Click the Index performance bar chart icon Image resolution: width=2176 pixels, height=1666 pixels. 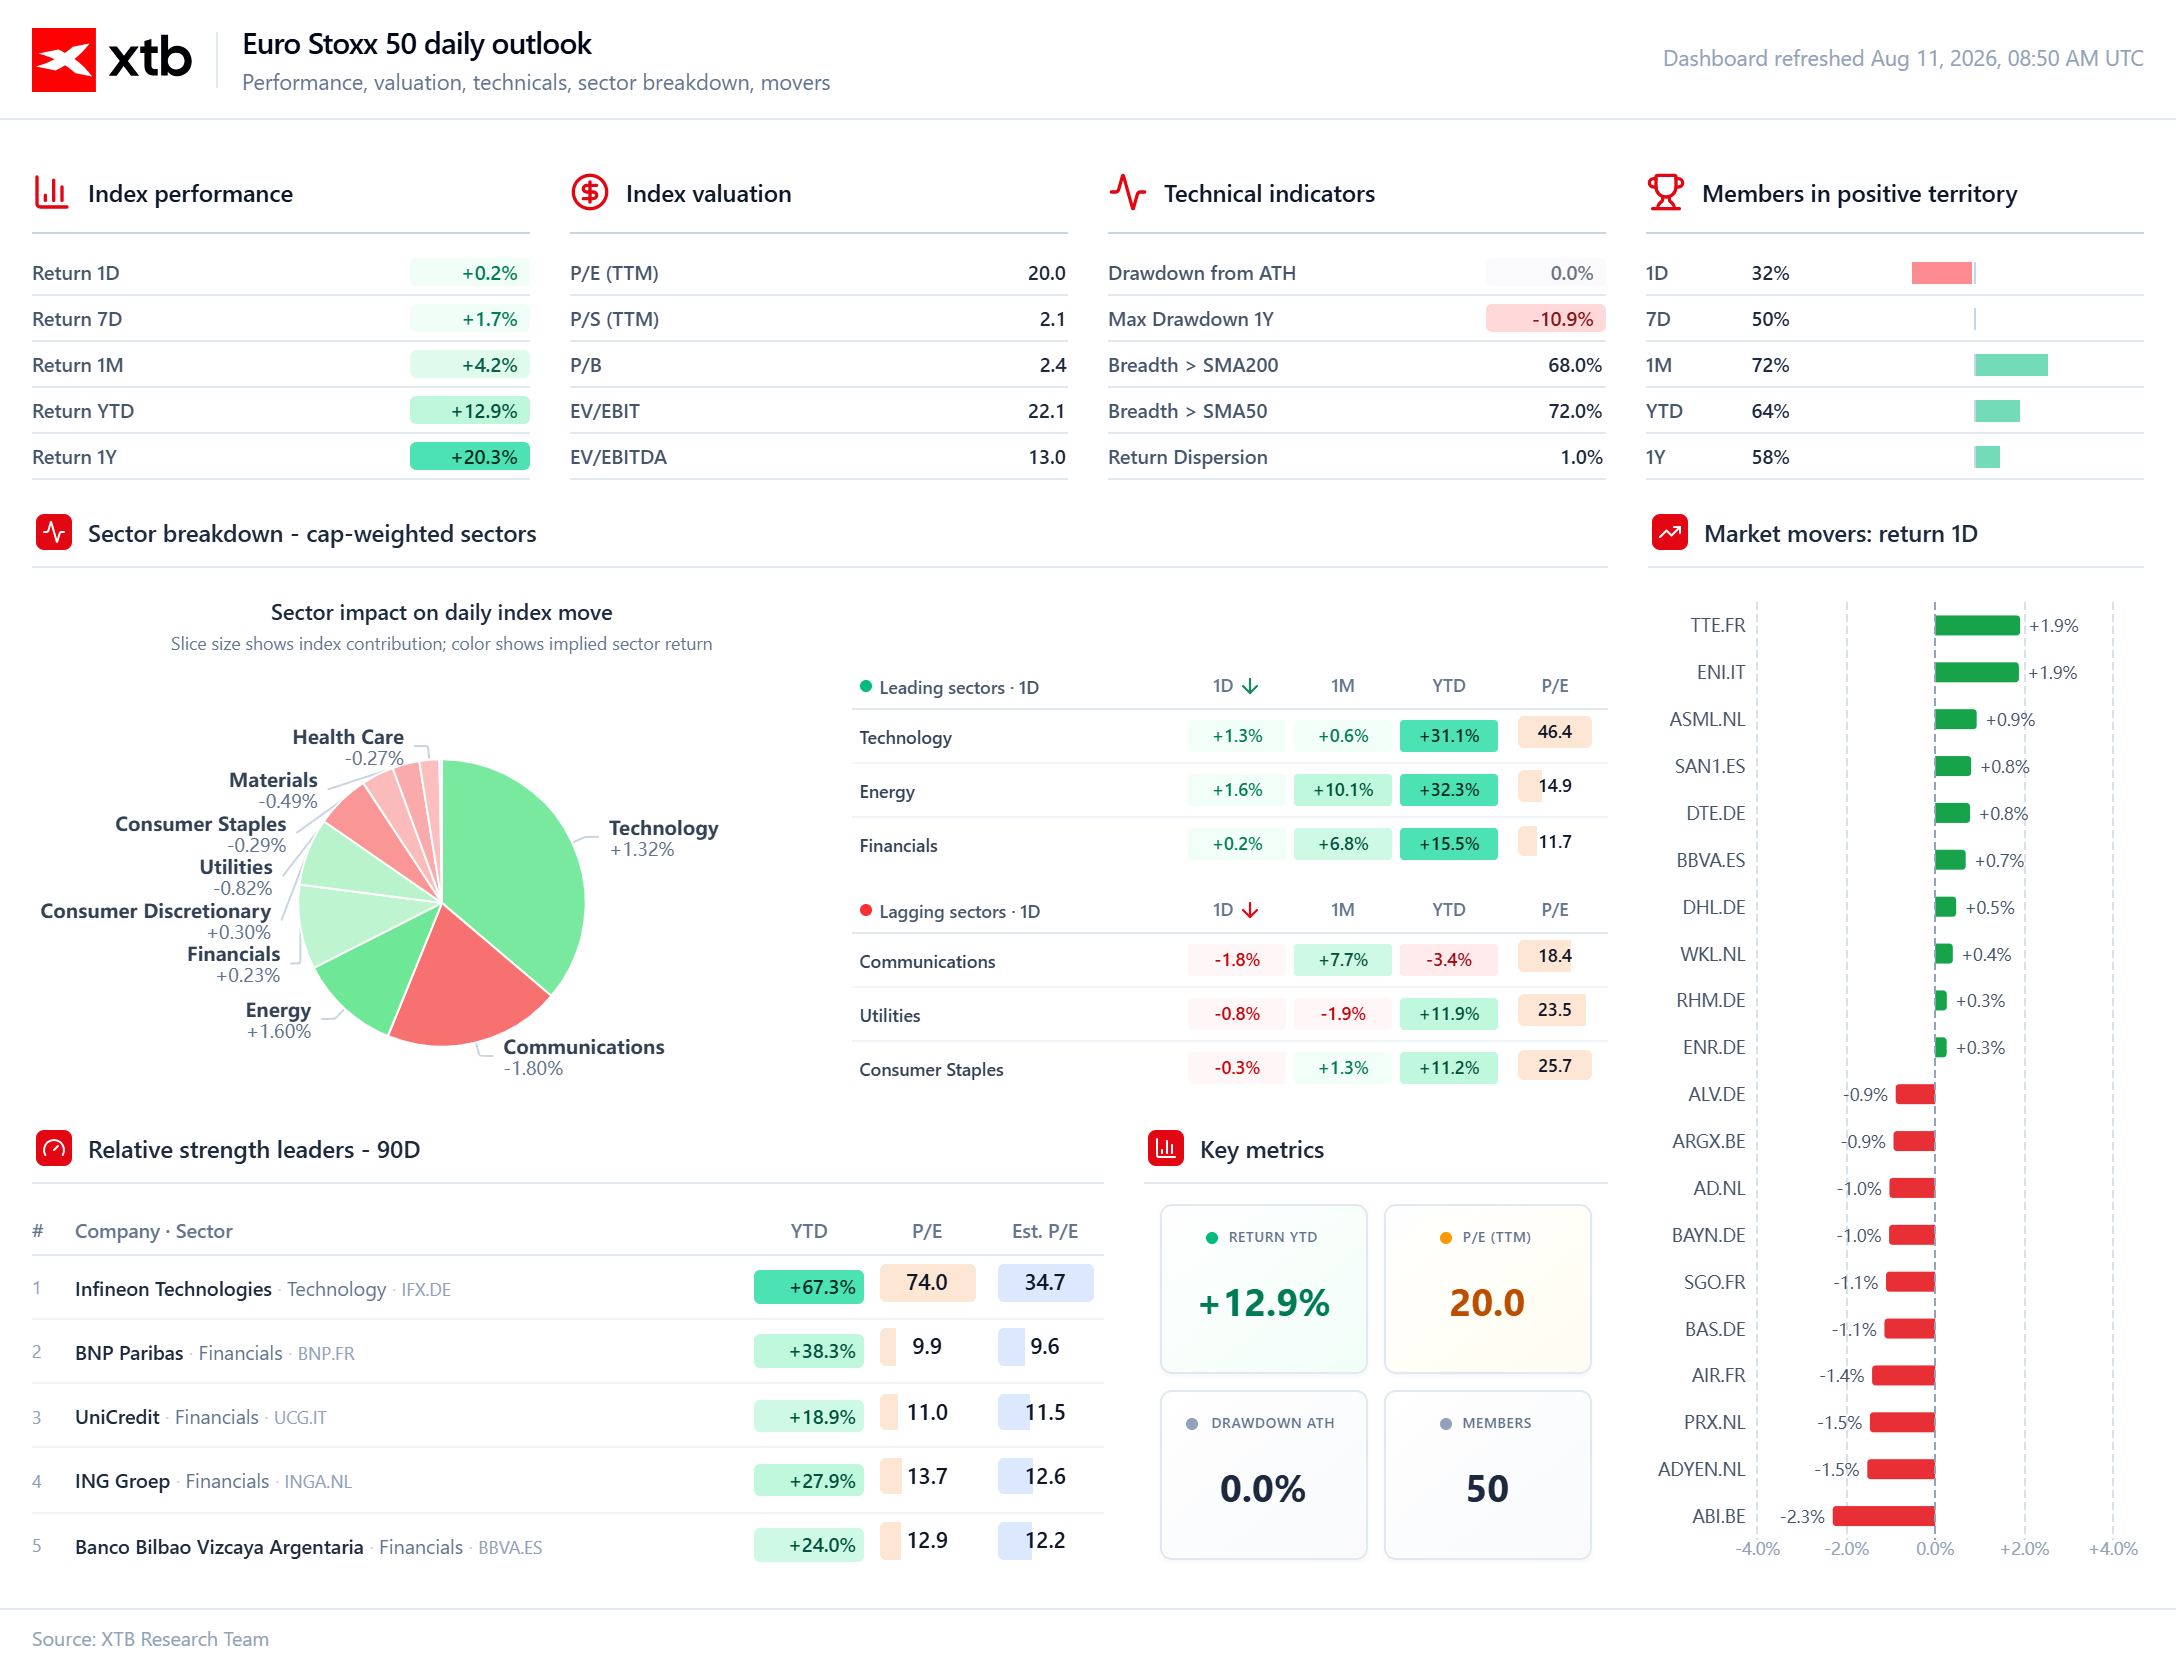coord(51,193)
